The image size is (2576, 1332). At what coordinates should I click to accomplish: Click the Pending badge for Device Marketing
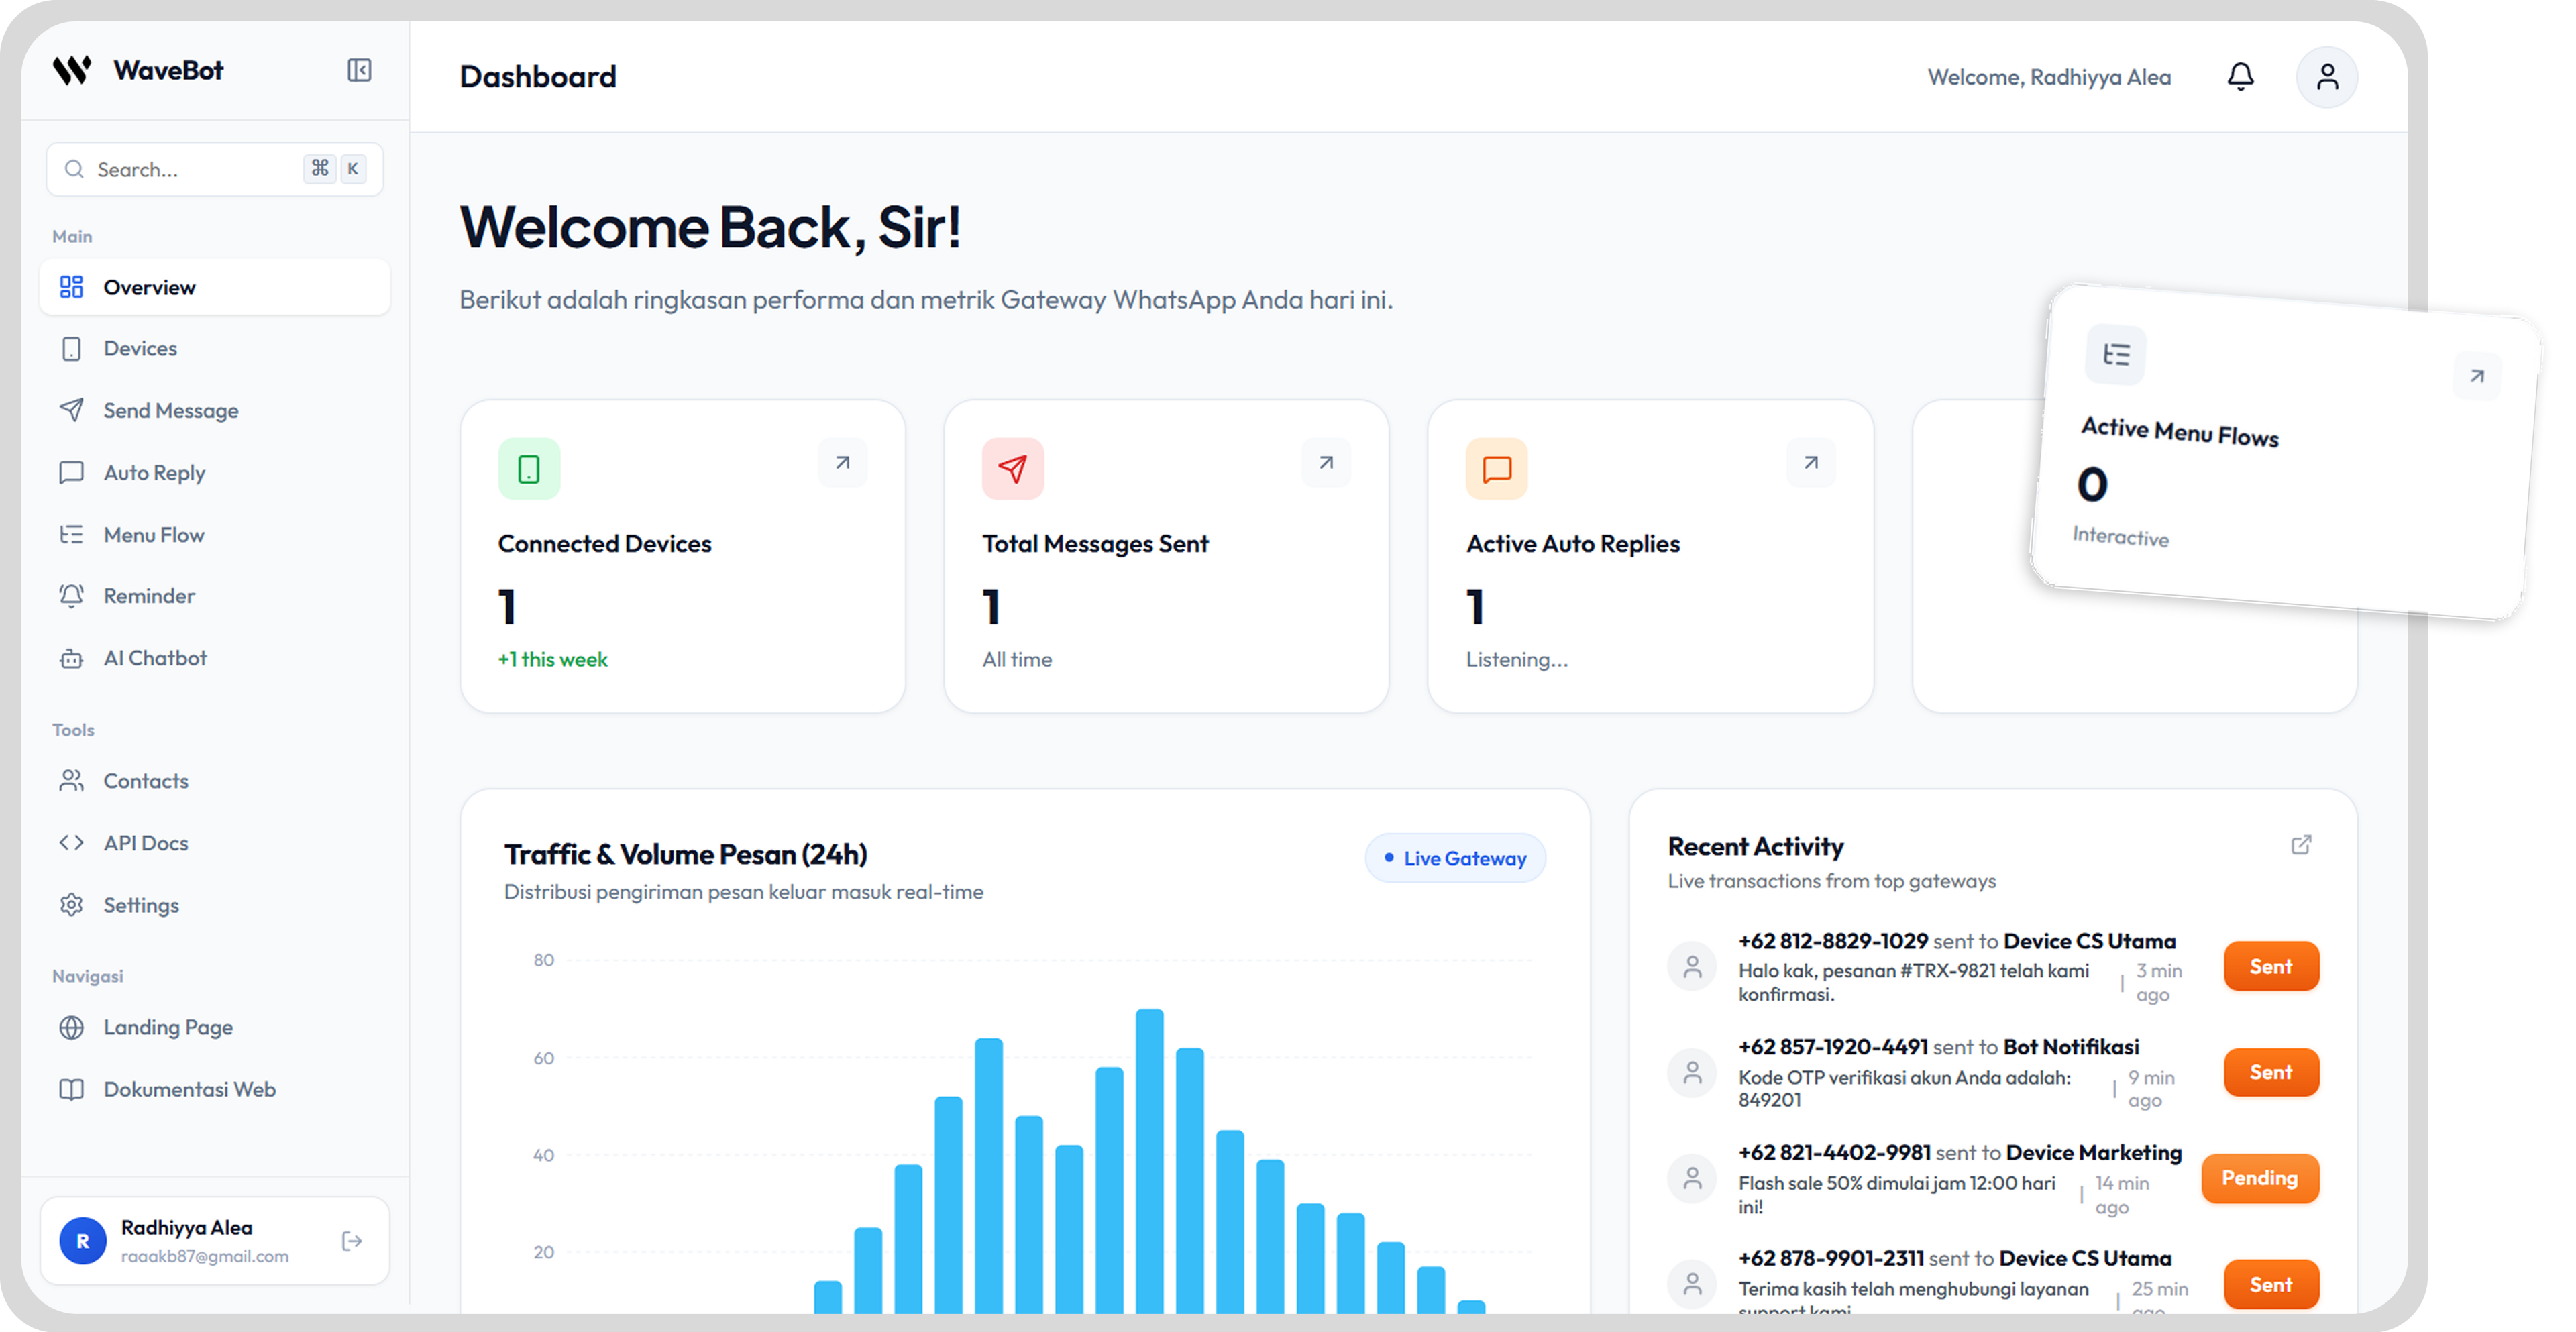pos(2260,1178)
